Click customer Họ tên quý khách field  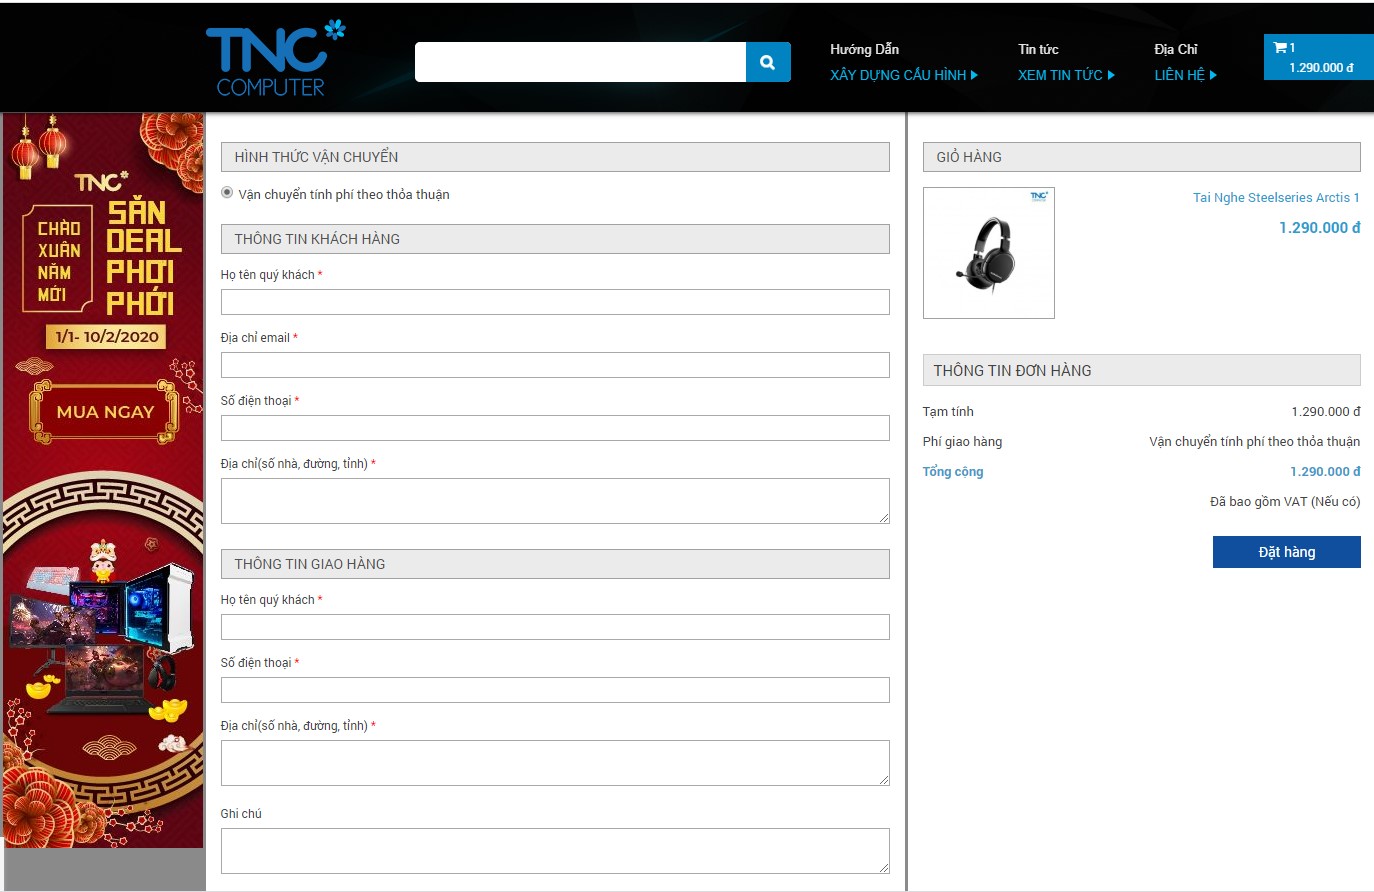(x=555, y=302)
